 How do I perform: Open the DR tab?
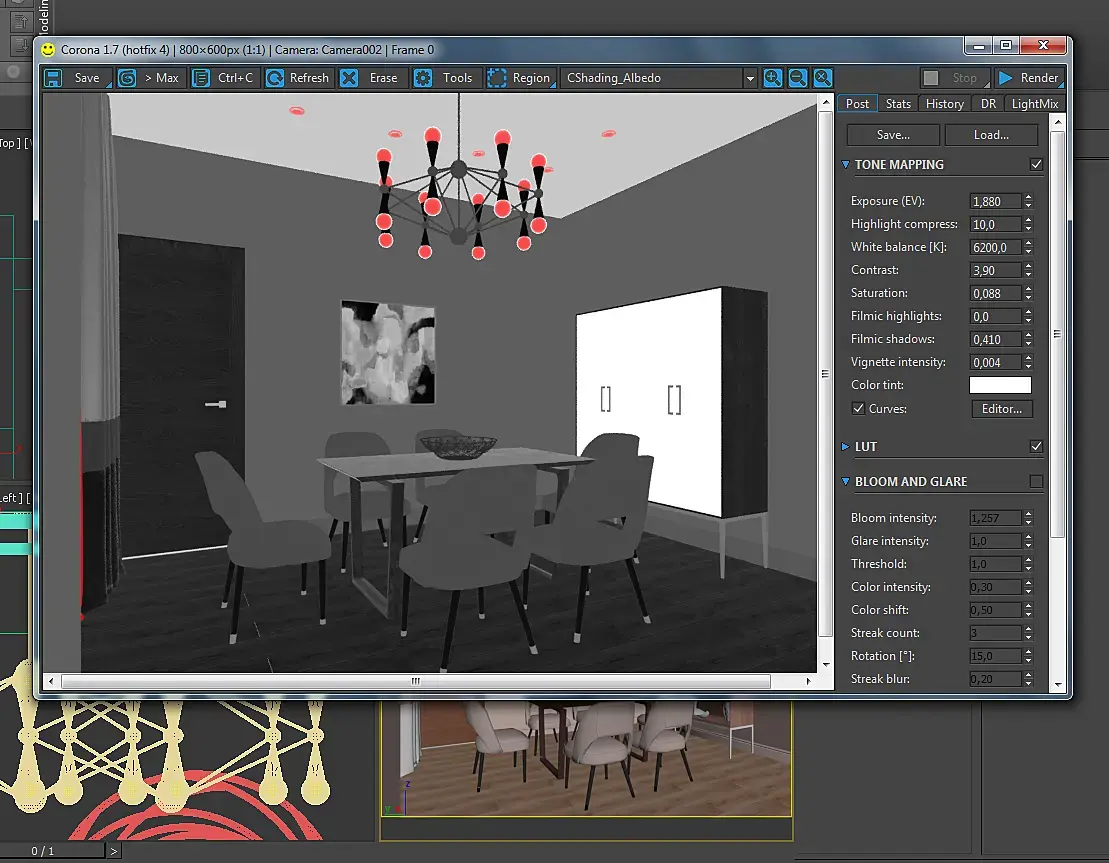pyautogui.click(x=988, y=104)
